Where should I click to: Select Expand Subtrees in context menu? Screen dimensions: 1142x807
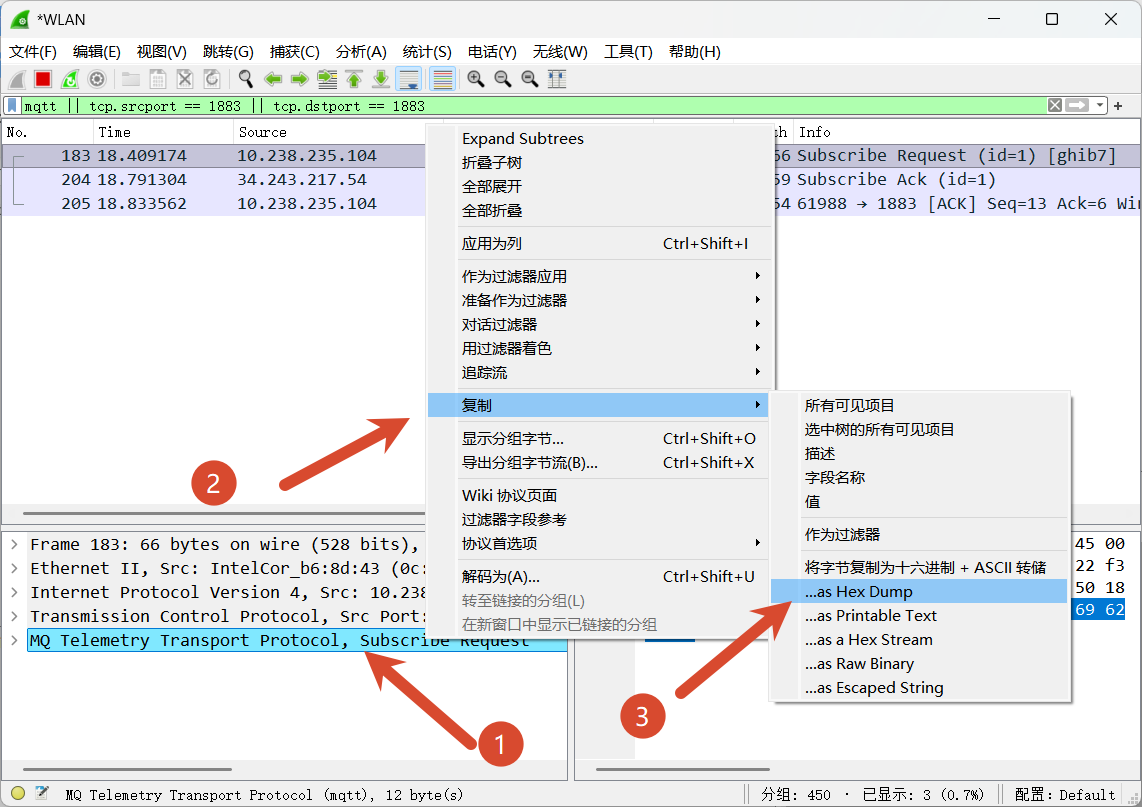tap(599, 138)
